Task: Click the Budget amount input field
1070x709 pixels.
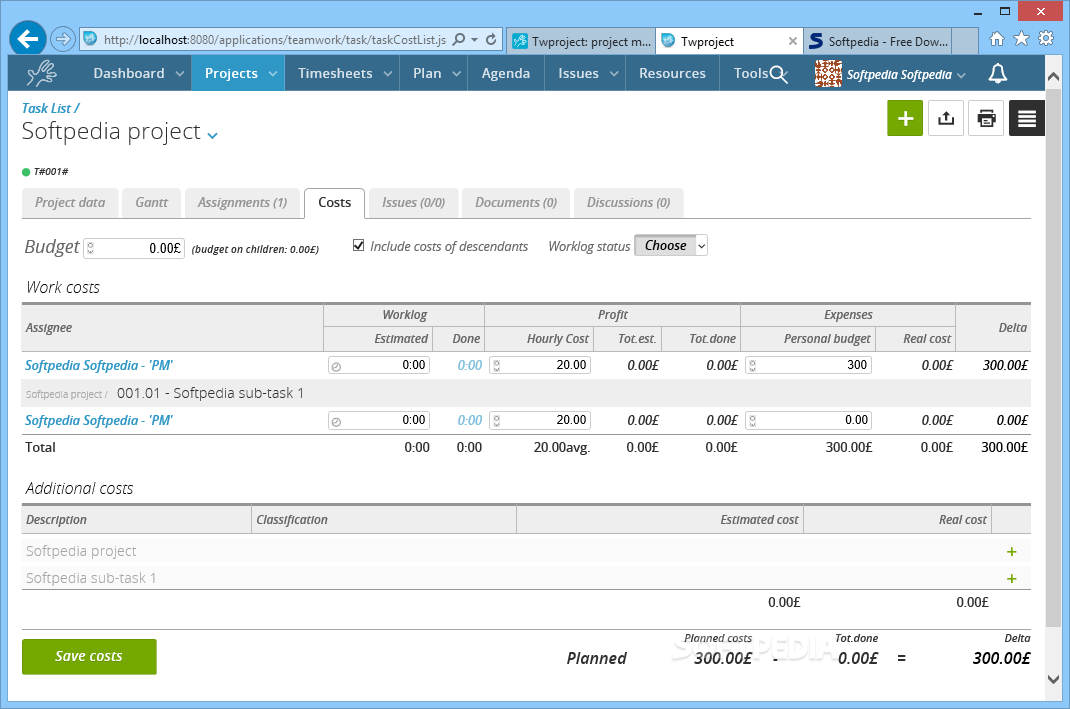Action: 134,248
